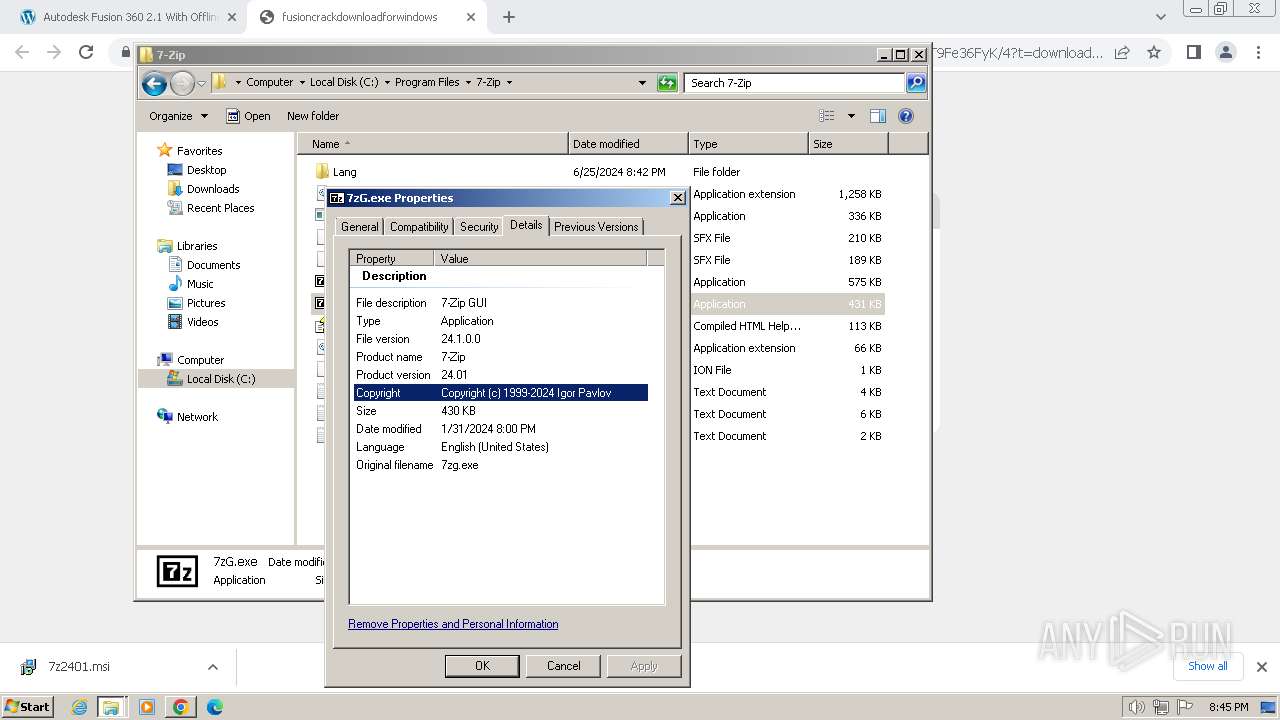1280x720 pixels.
Task: Switch to Security tab
Action: pos(479,227)
